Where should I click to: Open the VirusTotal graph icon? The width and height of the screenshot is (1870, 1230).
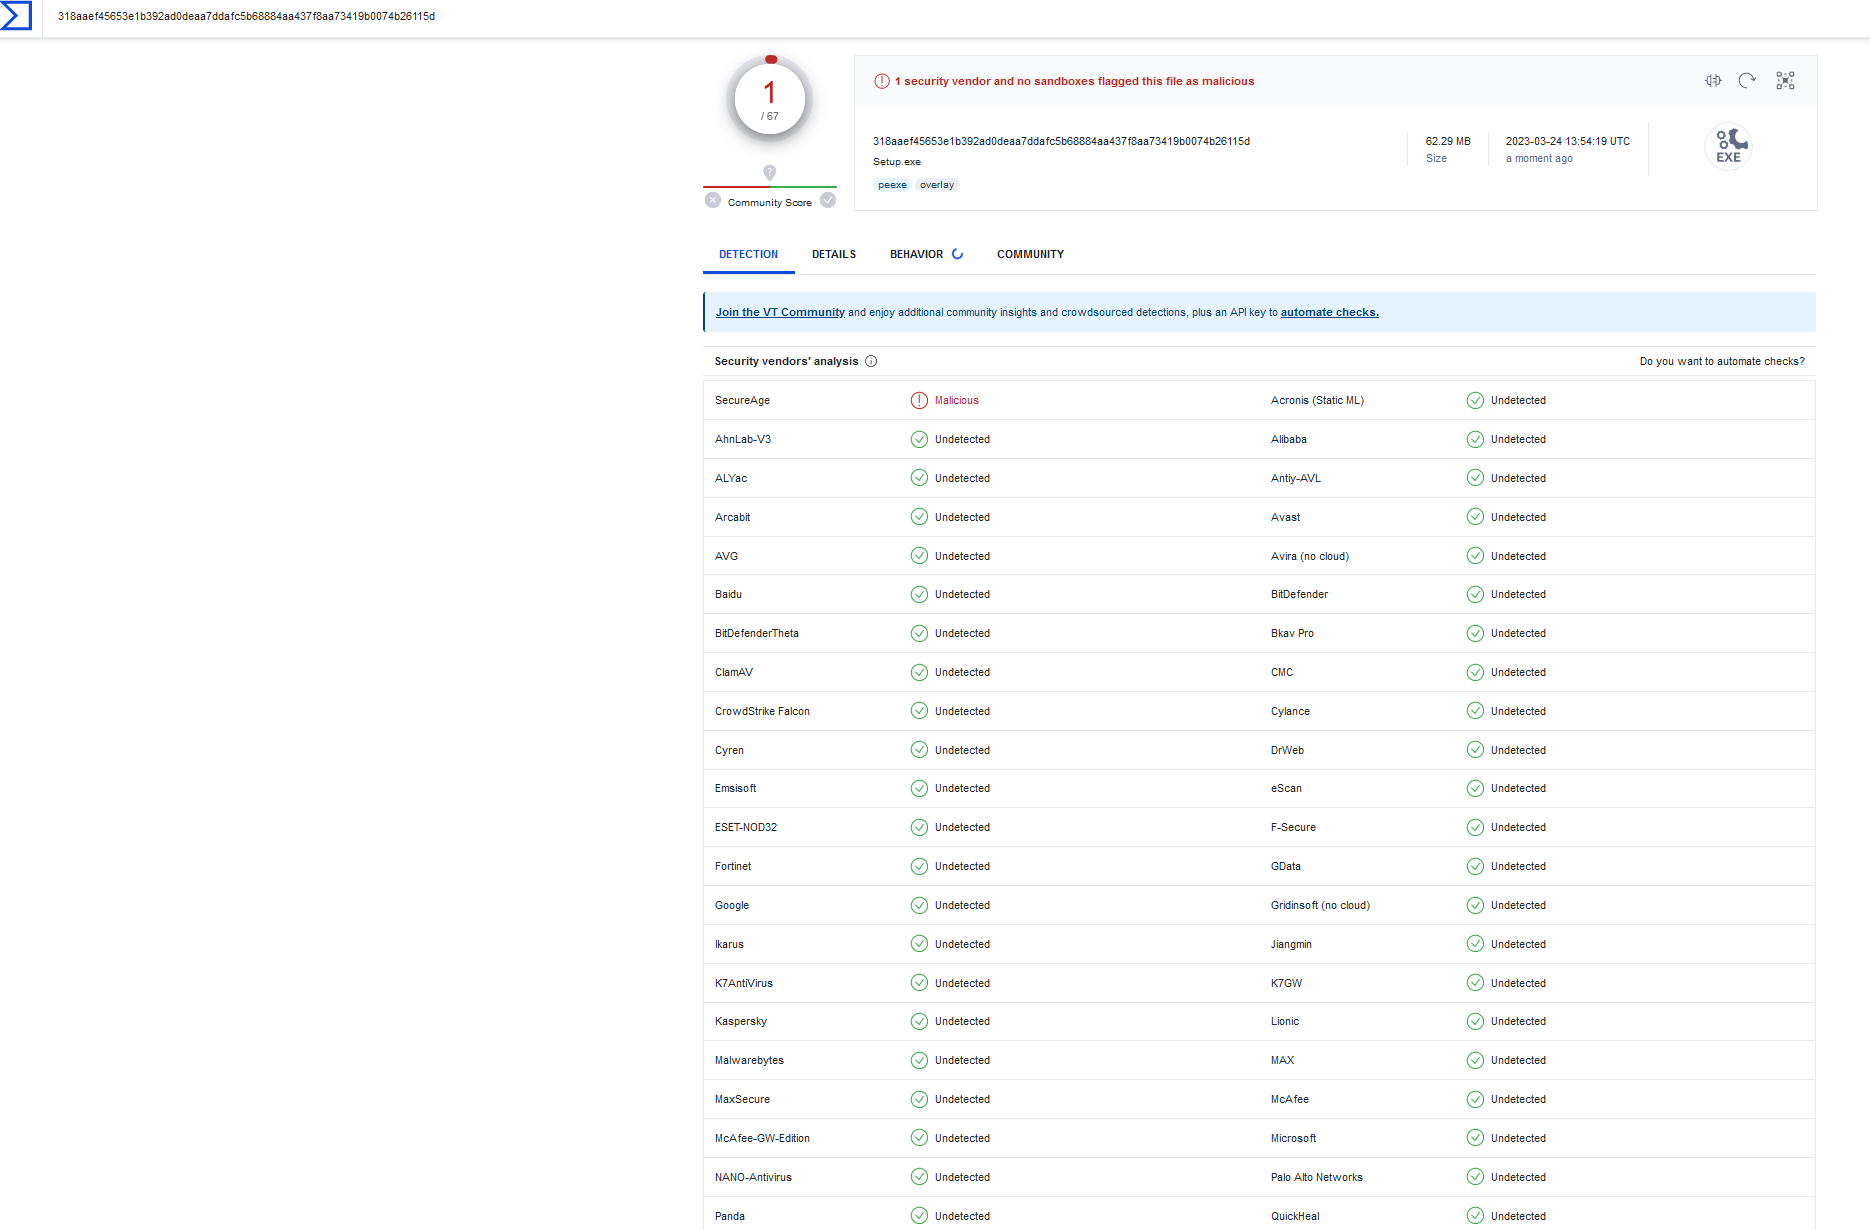[1785, 81]
